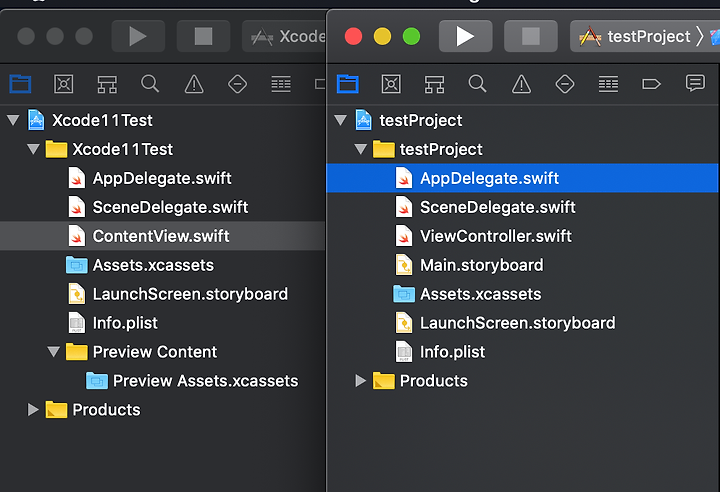Select the Xcode11Test yellow group folder
720x492 pixels.
pos(163,149)
